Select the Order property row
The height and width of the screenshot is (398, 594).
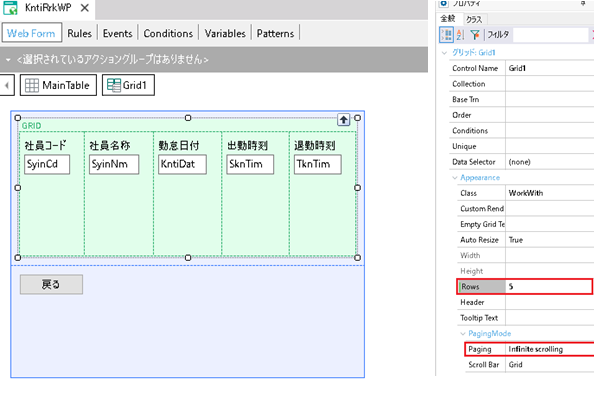522,115
